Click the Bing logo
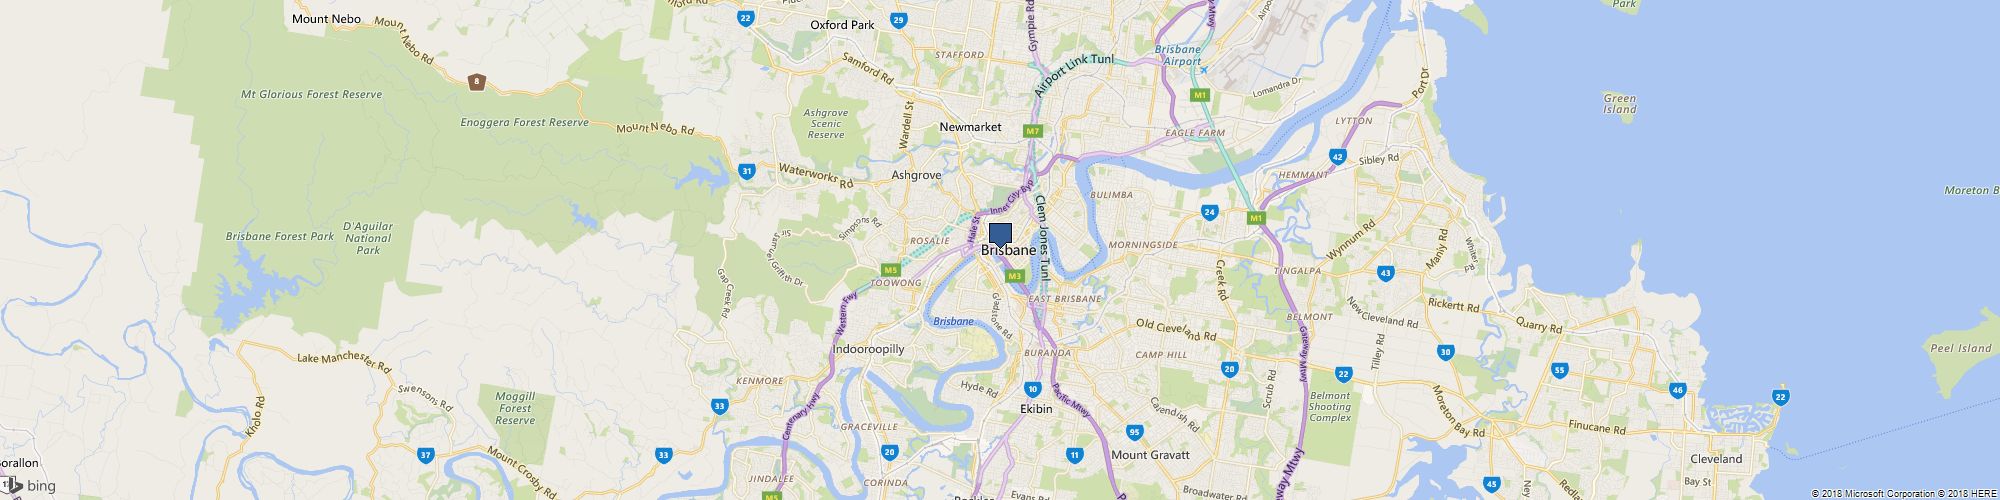 (30, 486)
